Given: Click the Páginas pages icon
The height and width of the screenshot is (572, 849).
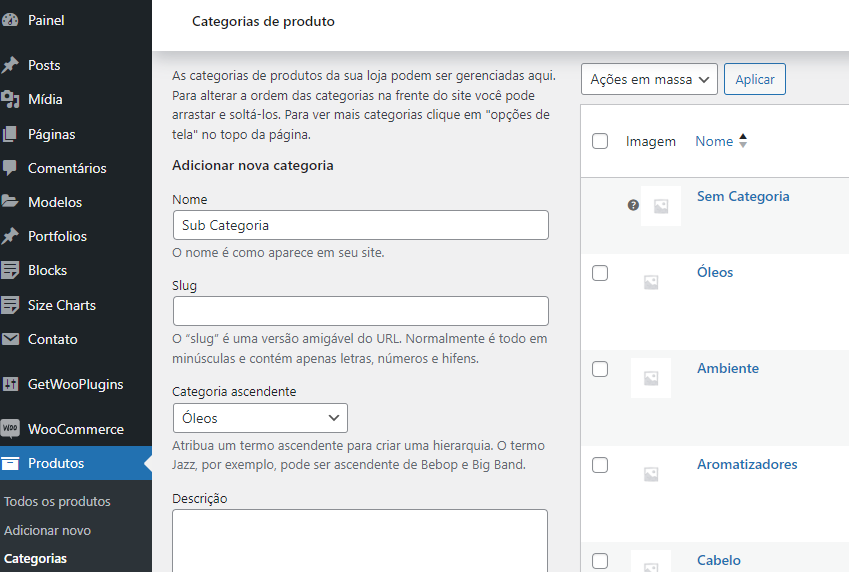Looking at the screenshot, I should click(11, 134).
